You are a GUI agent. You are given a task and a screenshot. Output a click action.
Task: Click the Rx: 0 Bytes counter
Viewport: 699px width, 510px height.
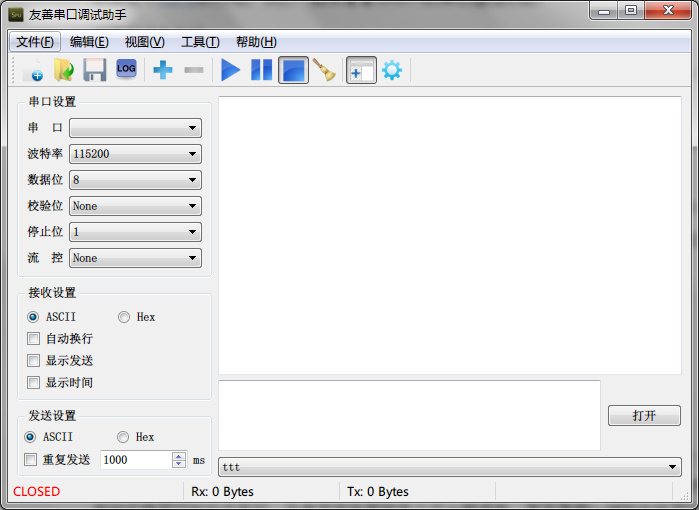(222, 491)
